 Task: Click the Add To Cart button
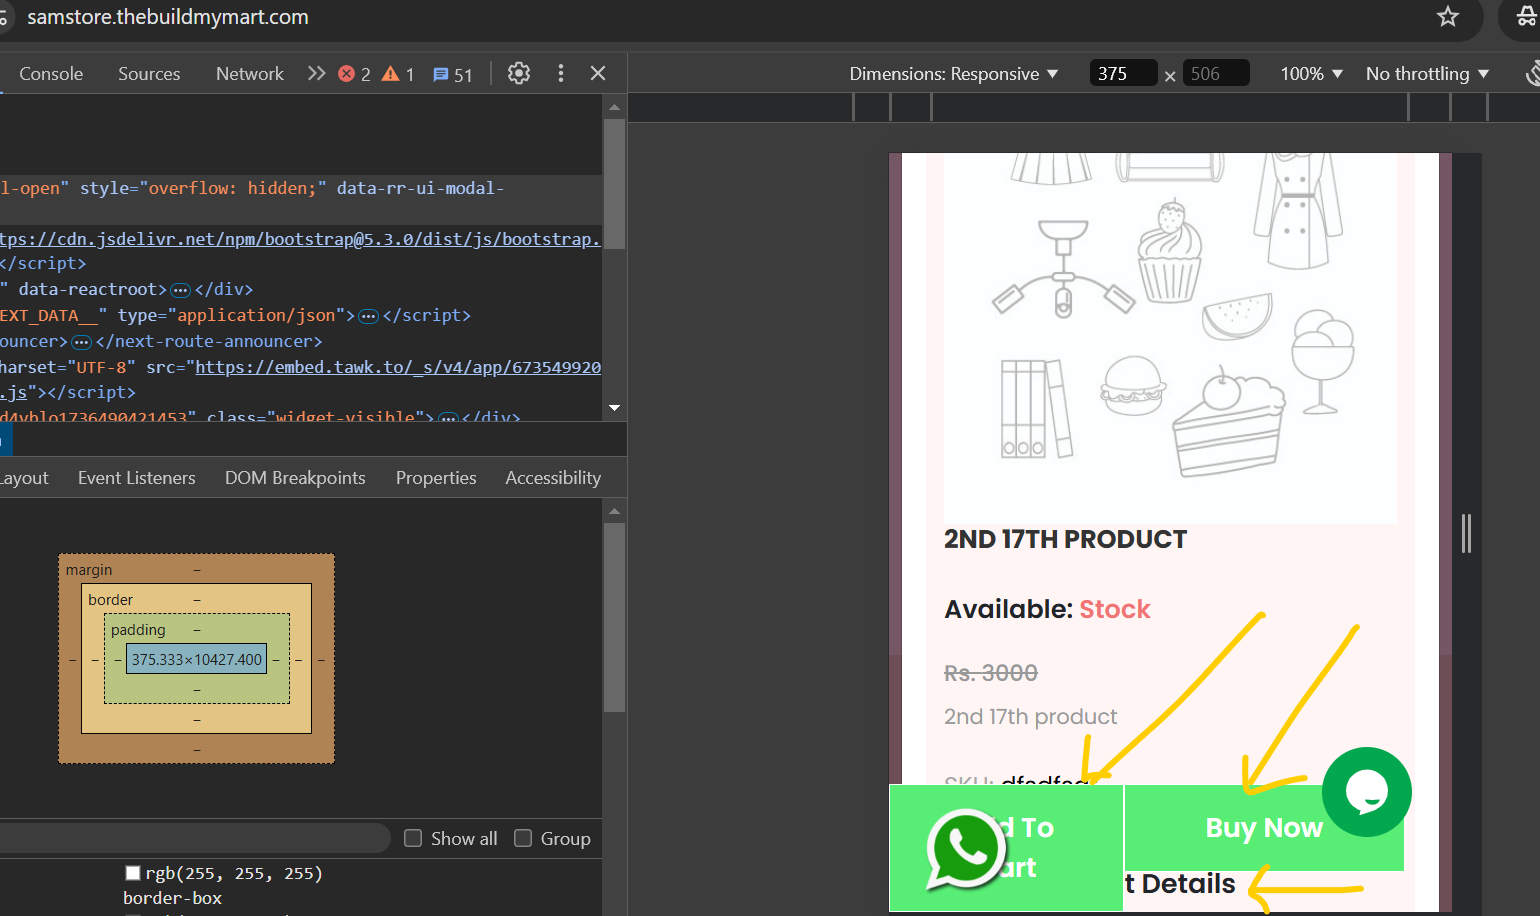pyautogui.click(x=1006, y=848)
